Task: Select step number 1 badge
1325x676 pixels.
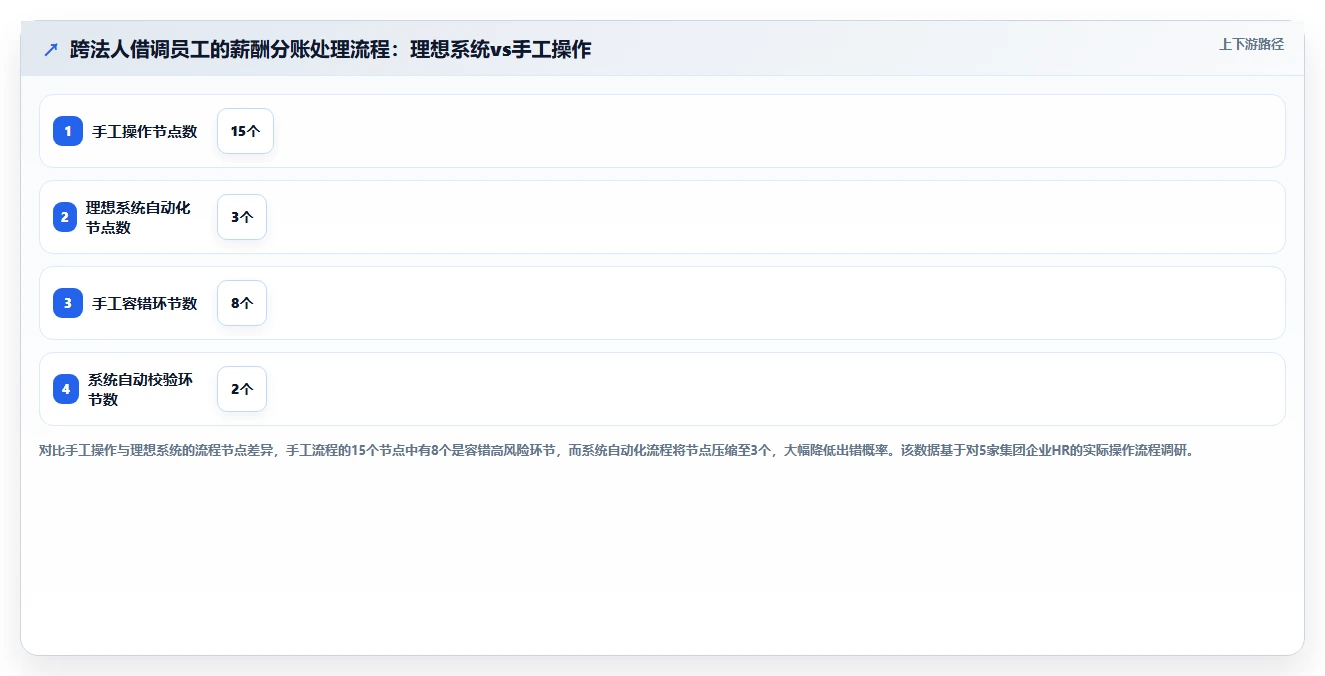Action: (68, 131)
